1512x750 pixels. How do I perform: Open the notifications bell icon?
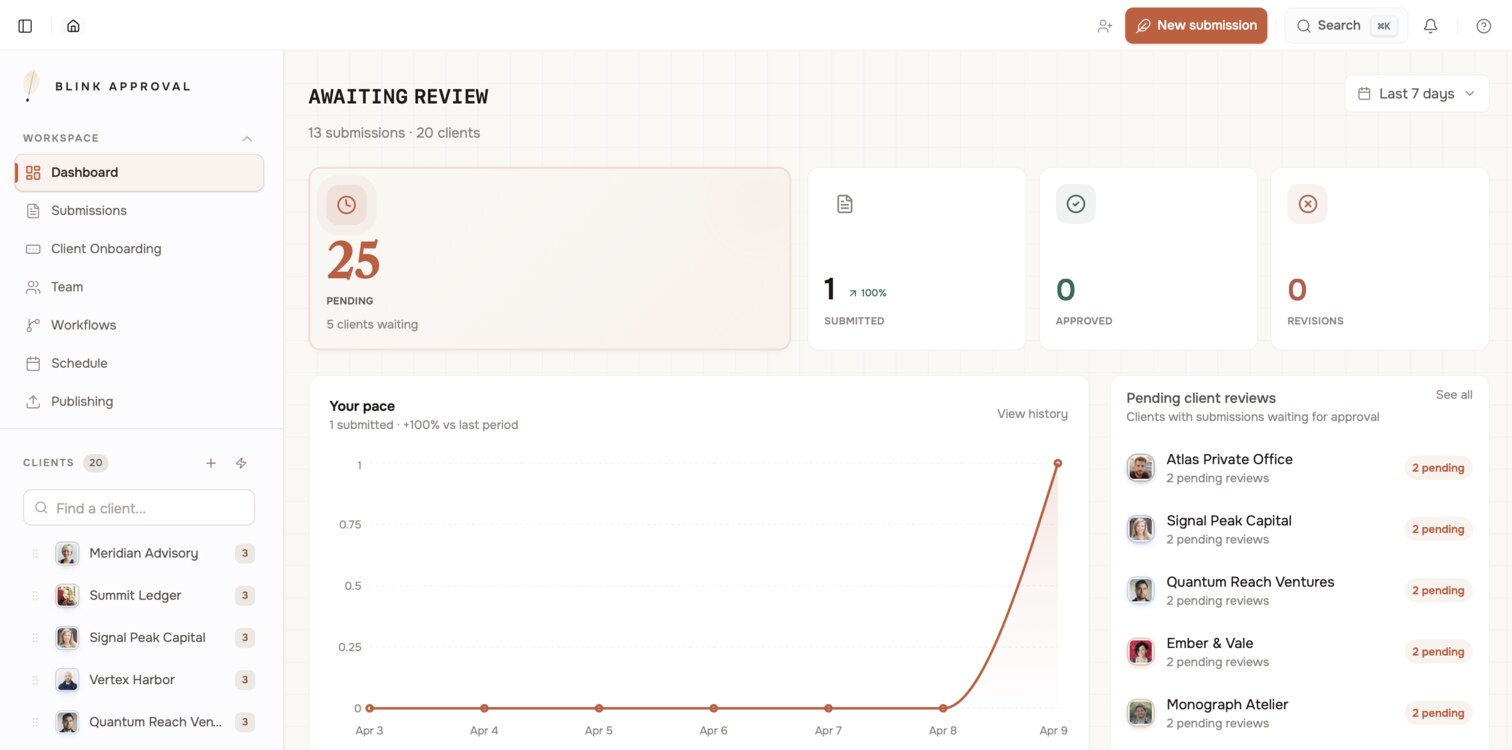pos(1430,25)
